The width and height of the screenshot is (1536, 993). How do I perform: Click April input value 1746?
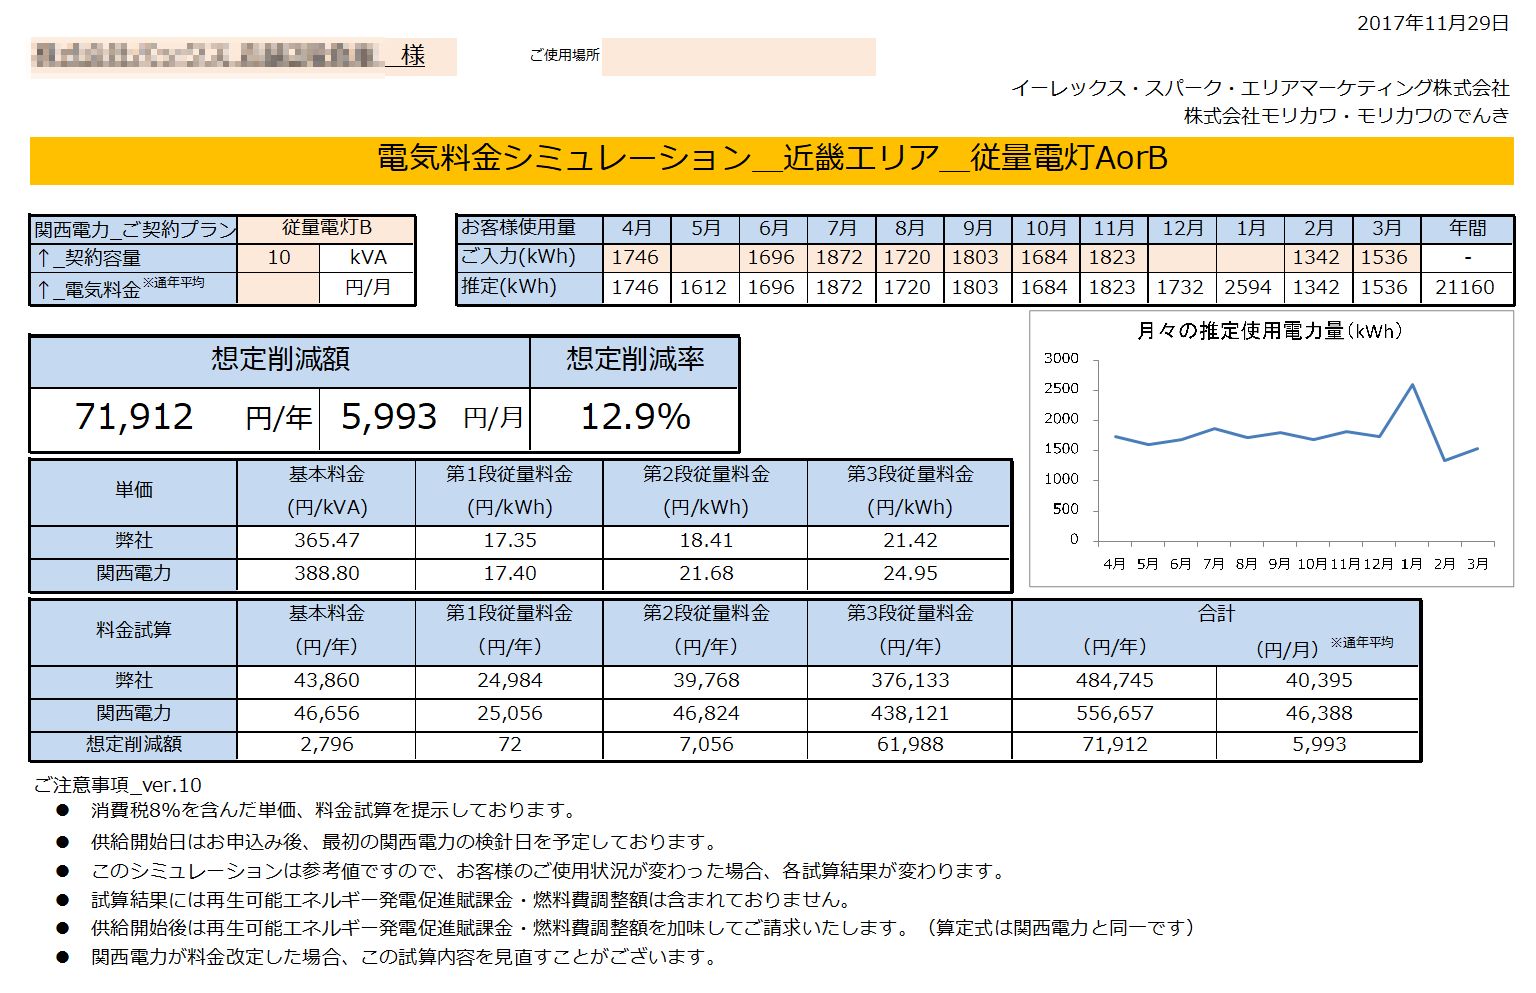point(636,258)
